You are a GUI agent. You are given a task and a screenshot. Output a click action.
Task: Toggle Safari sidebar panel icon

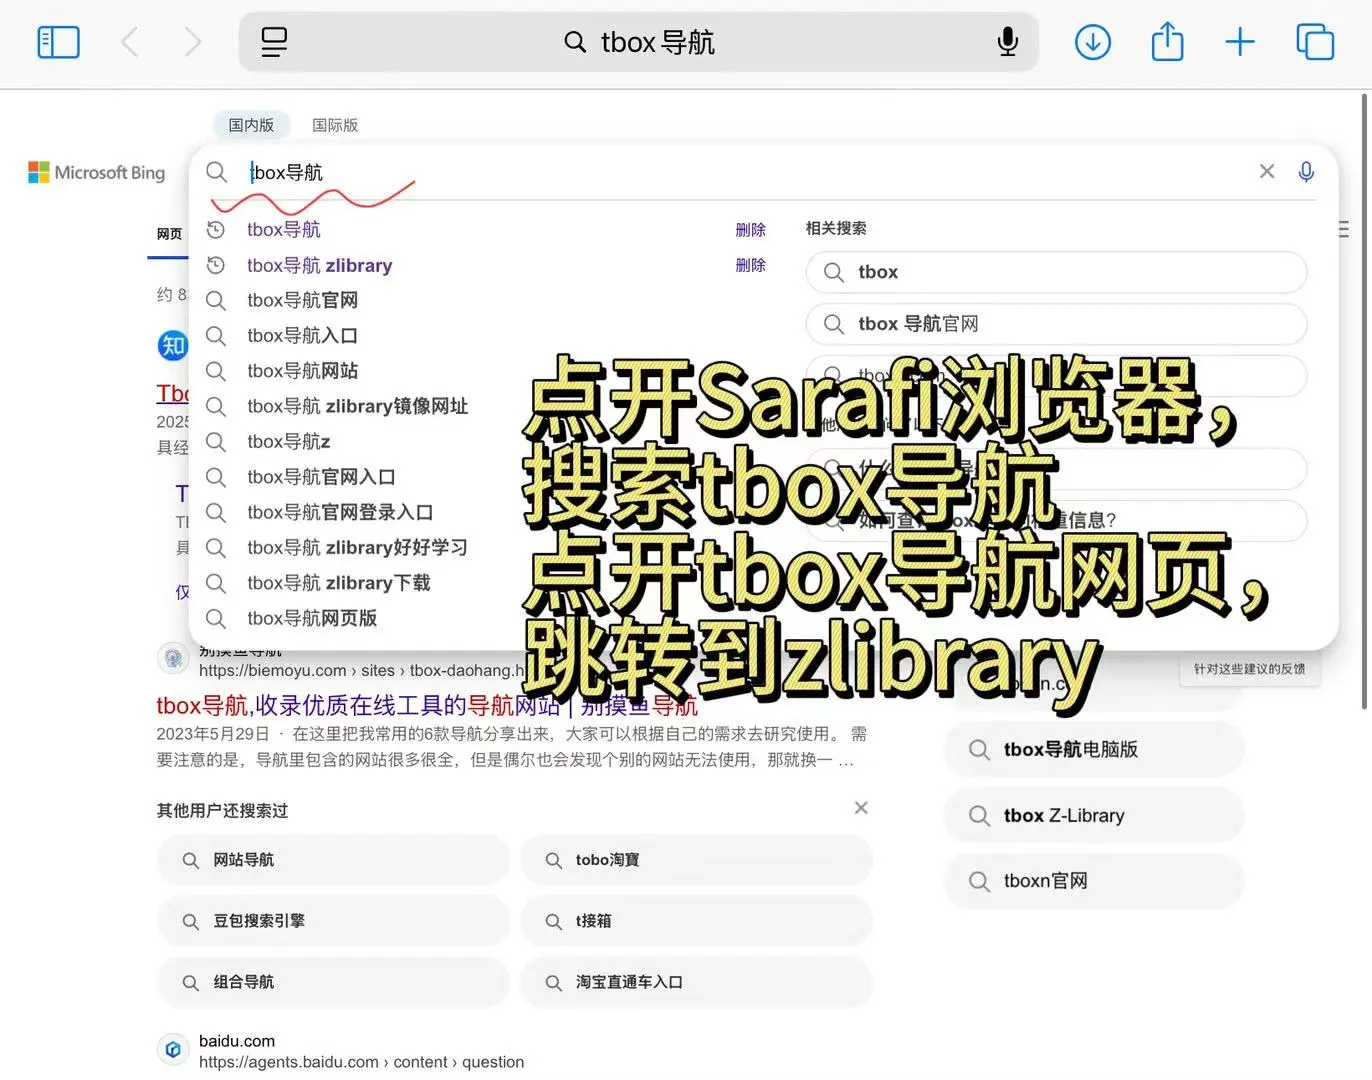58,42
